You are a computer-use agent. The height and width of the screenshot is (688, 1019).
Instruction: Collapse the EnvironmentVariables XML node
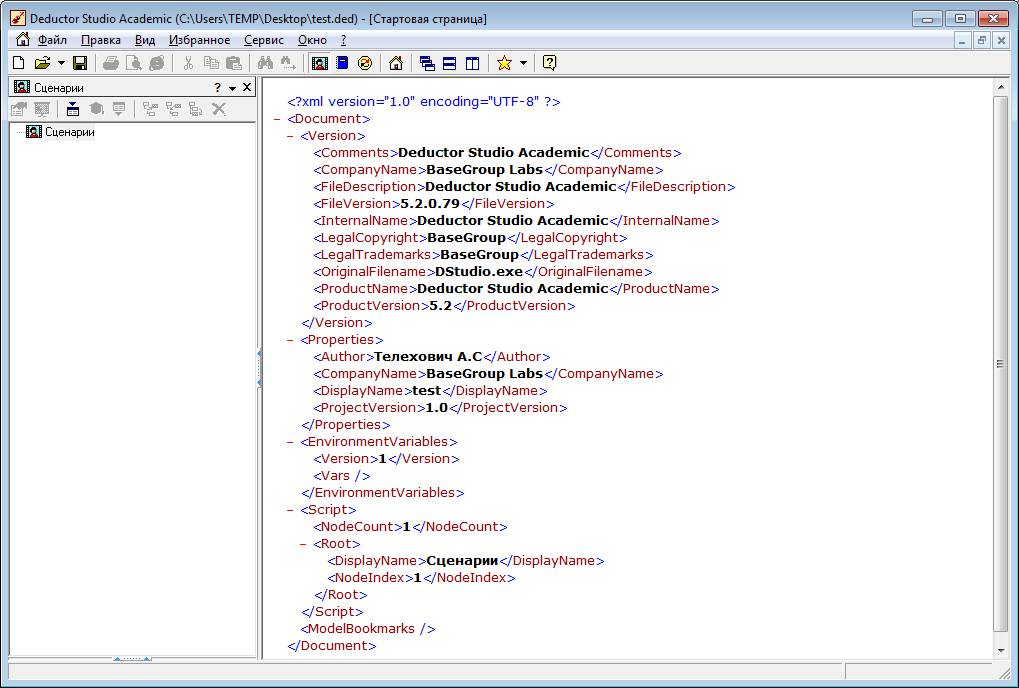(x=290, y=442)
